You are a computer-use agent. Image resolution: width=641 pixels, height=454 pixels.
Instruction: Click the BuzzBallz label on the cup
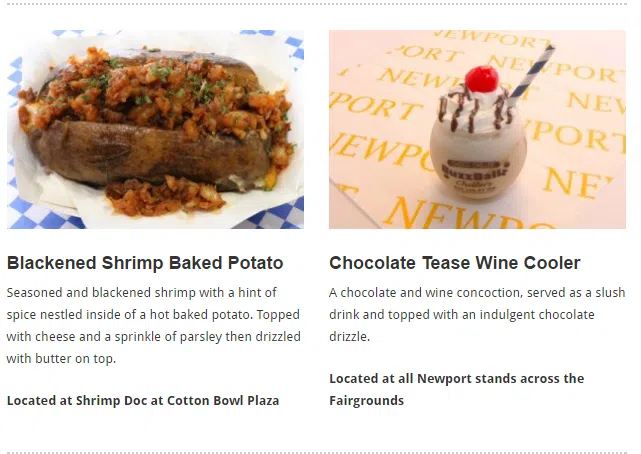tap(475, 176)
